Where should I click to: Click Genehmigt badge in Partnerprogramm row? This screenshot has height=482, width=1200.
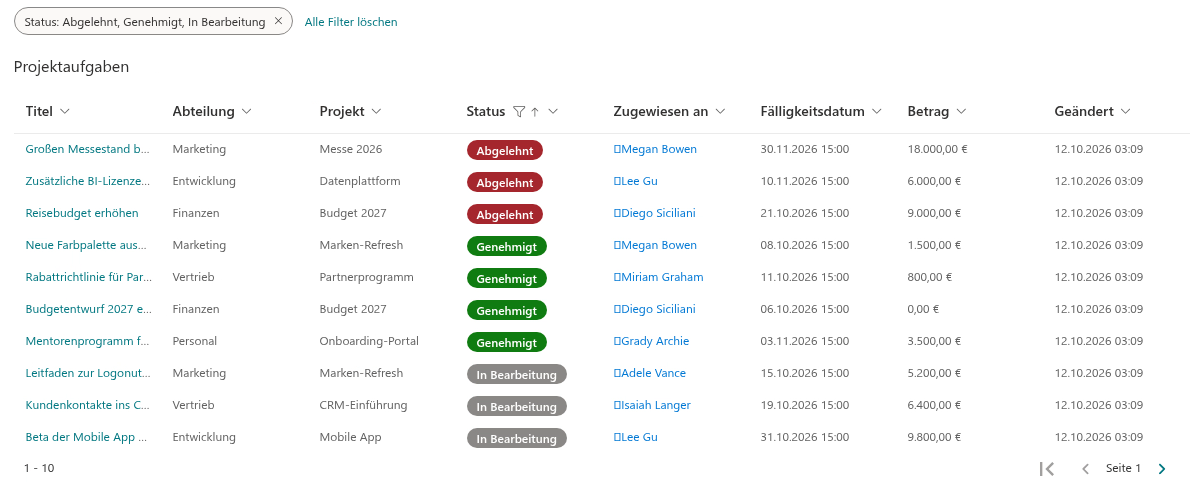click(x=506, y=278)
